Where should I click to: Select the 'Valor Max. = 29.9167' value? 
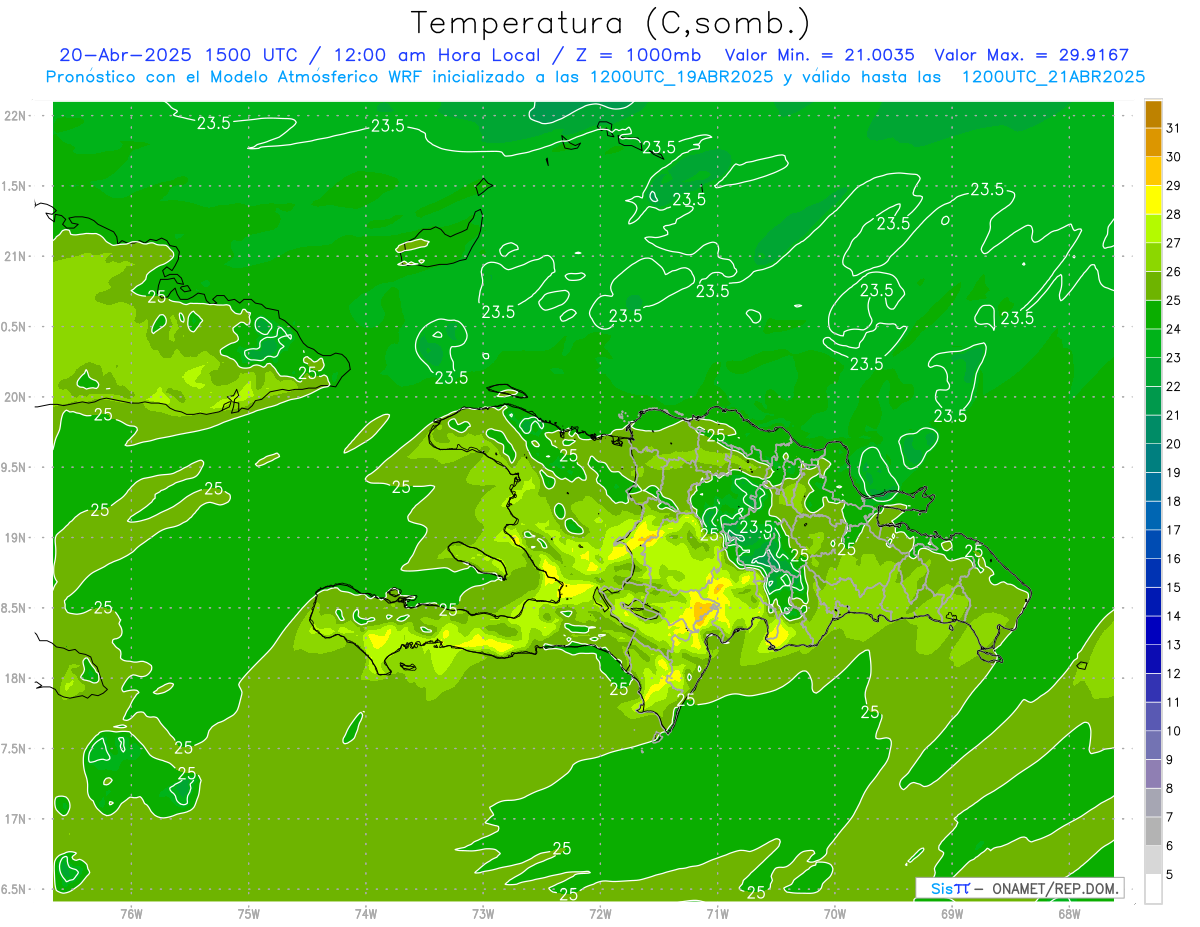1032,56
